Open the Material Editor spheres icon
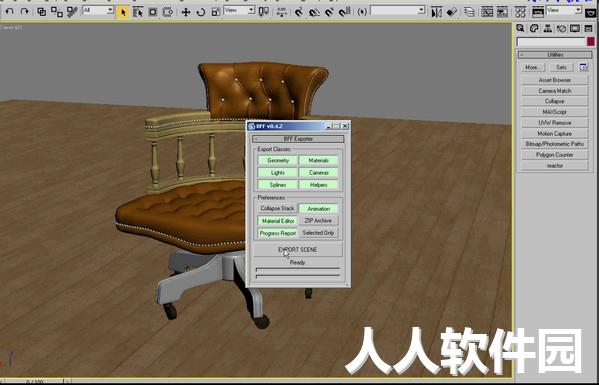The width and height of the screenshot is (599, 385). 520,12
